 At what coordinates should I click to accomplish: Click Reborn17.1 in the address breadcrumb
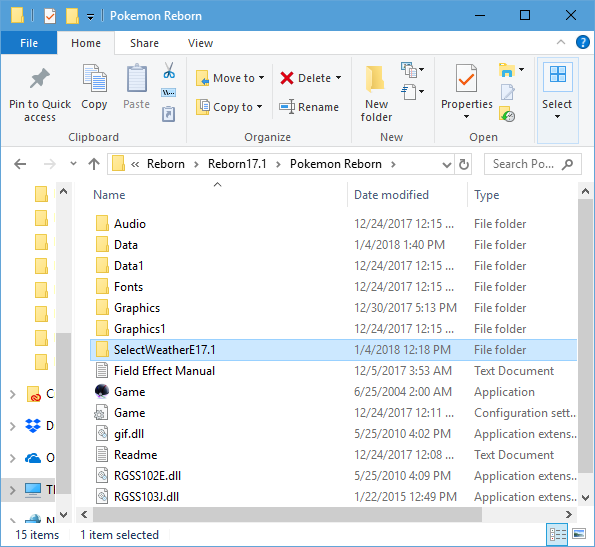click(237, 164)
